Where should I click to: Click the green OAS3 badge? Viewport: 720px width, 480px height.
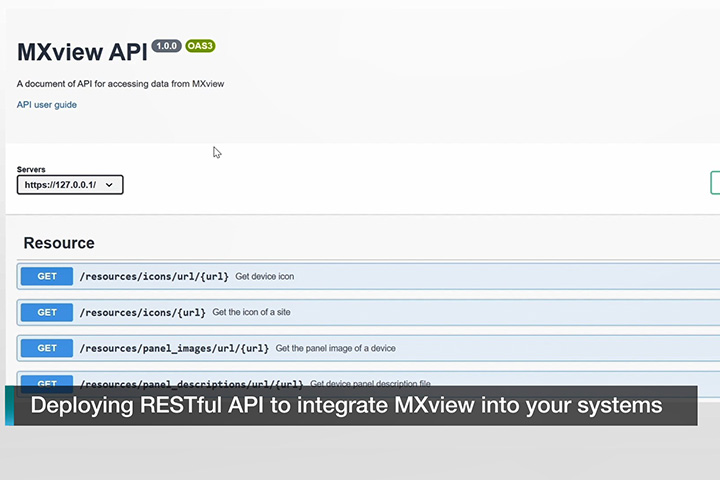[x=200, y=46]
